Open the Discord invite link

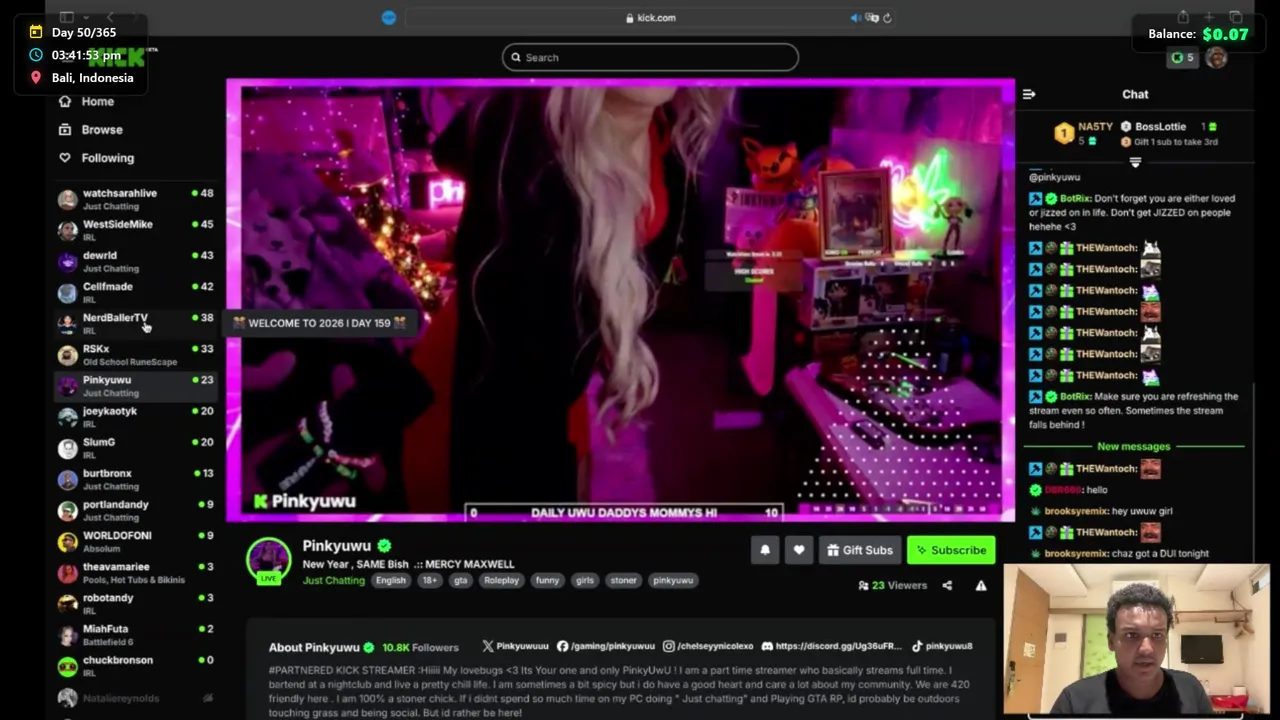coord(831,646)
